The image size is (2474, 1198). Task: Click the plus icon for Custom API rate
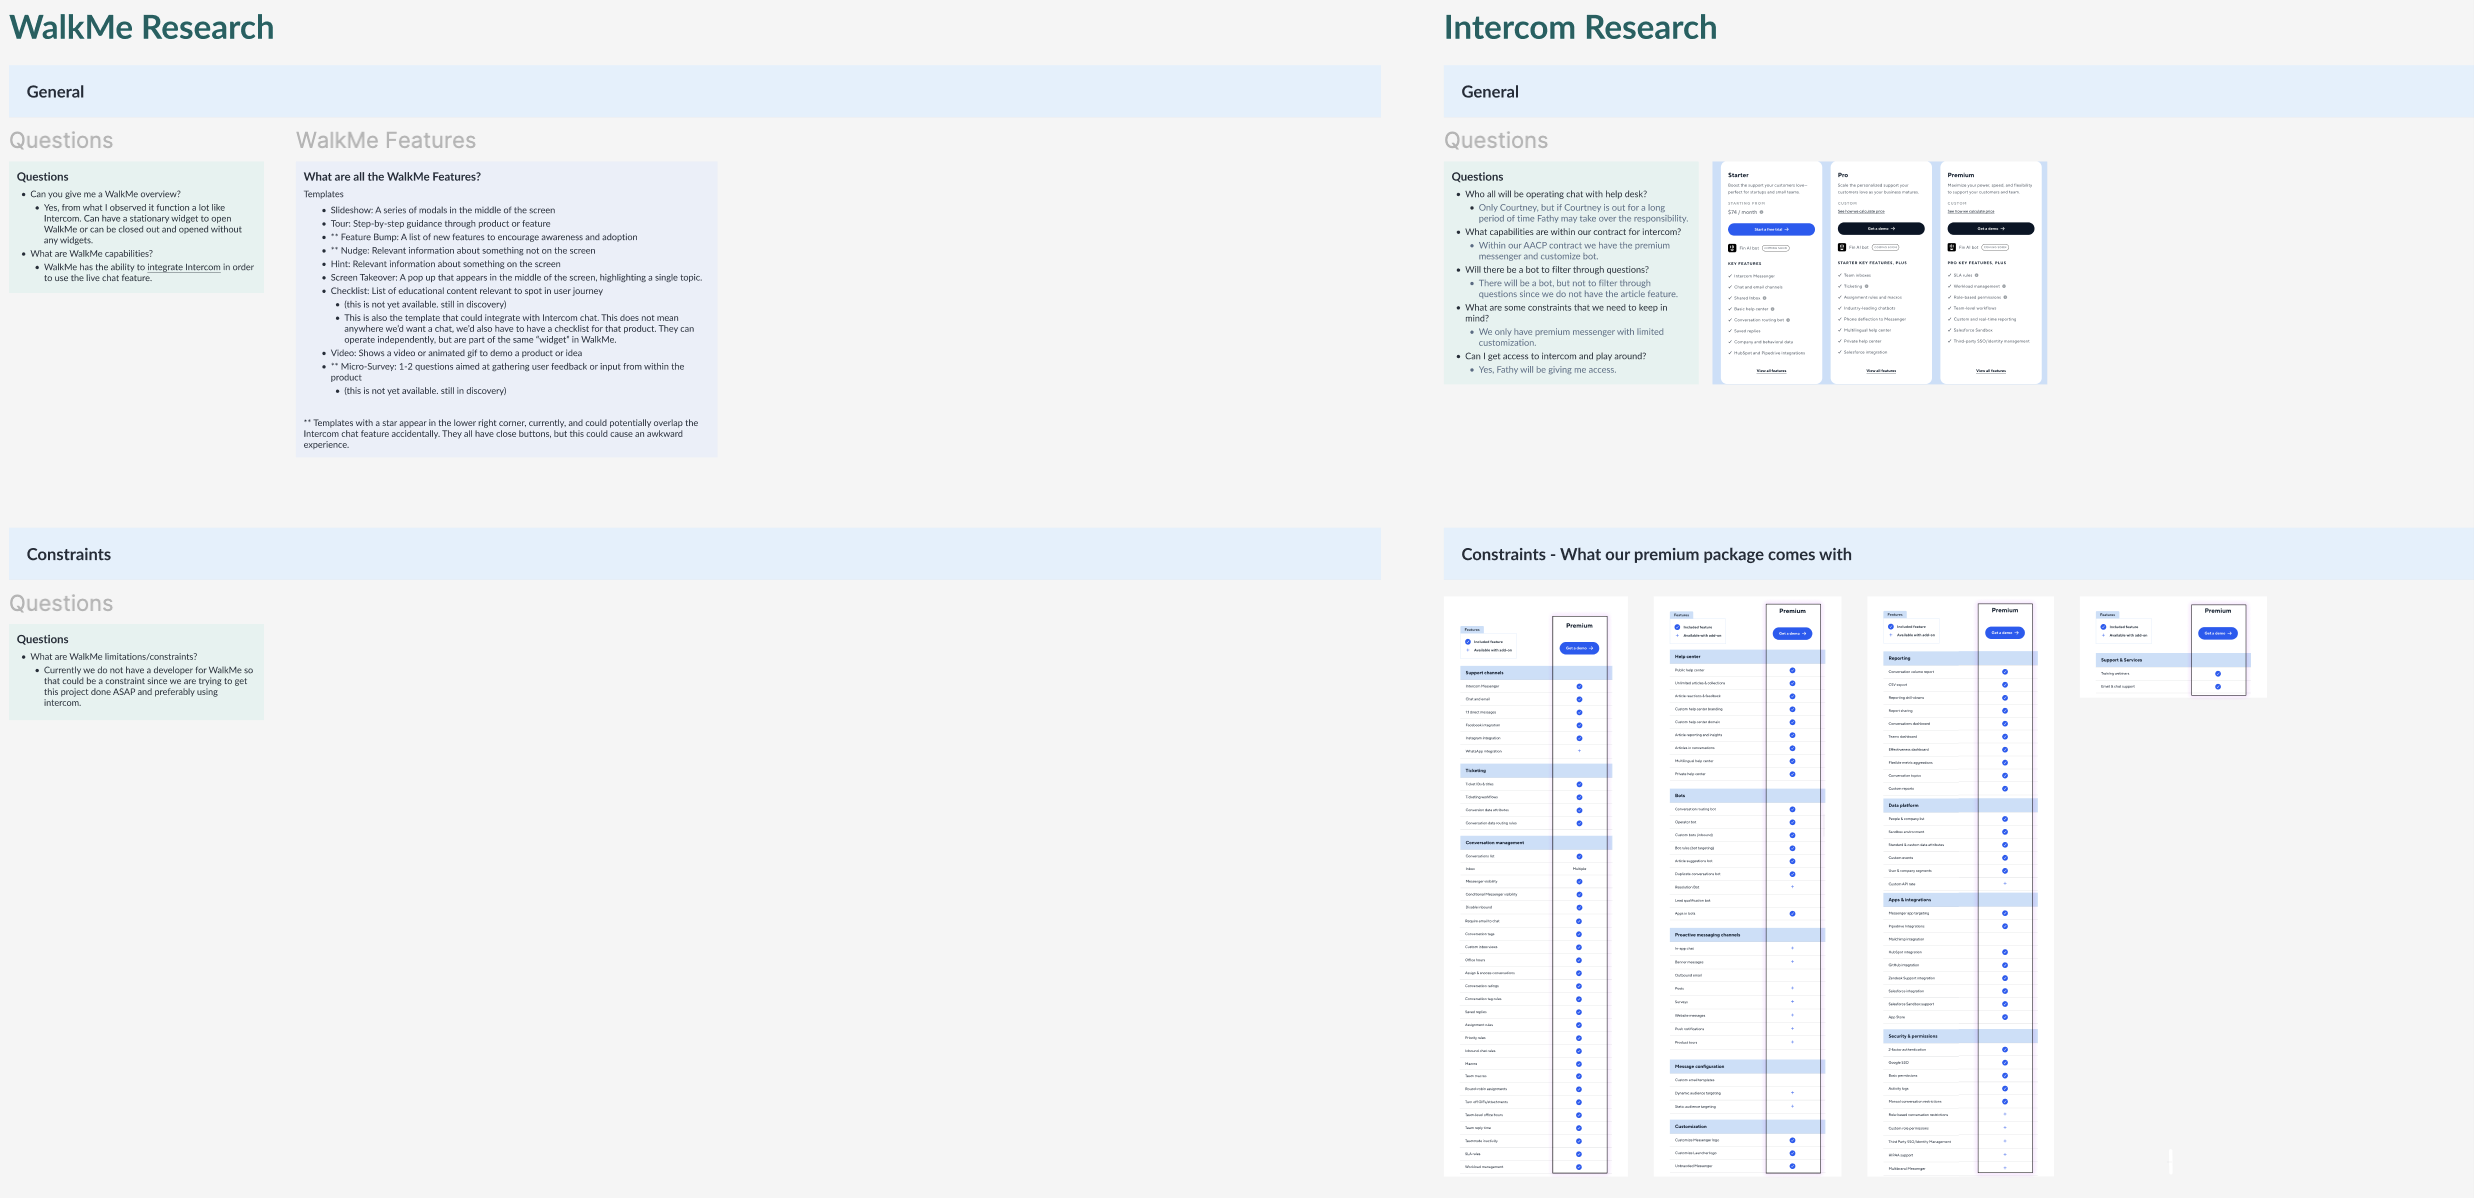tap(2004, 884)
